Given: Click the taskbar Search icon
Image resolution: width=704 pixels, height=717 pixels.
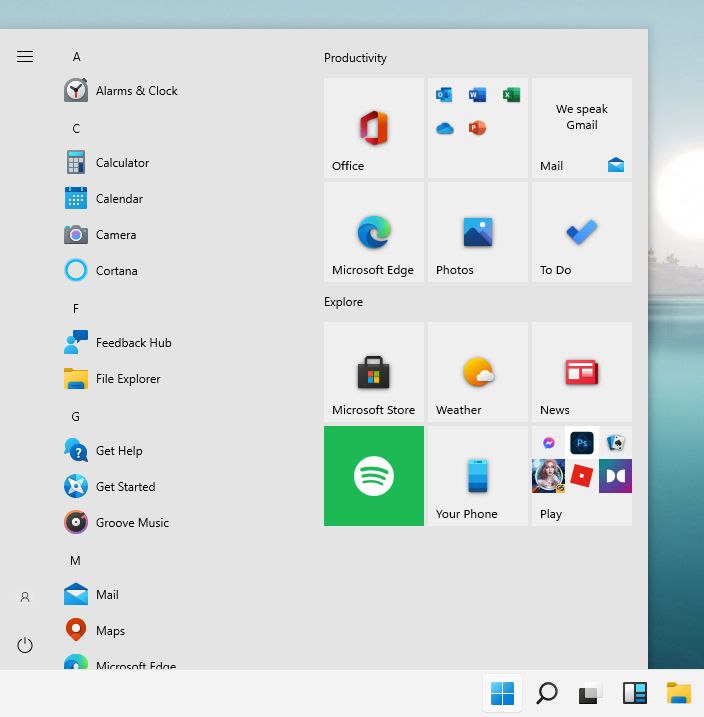Looking at the screenshot, I should click(546, 693).
